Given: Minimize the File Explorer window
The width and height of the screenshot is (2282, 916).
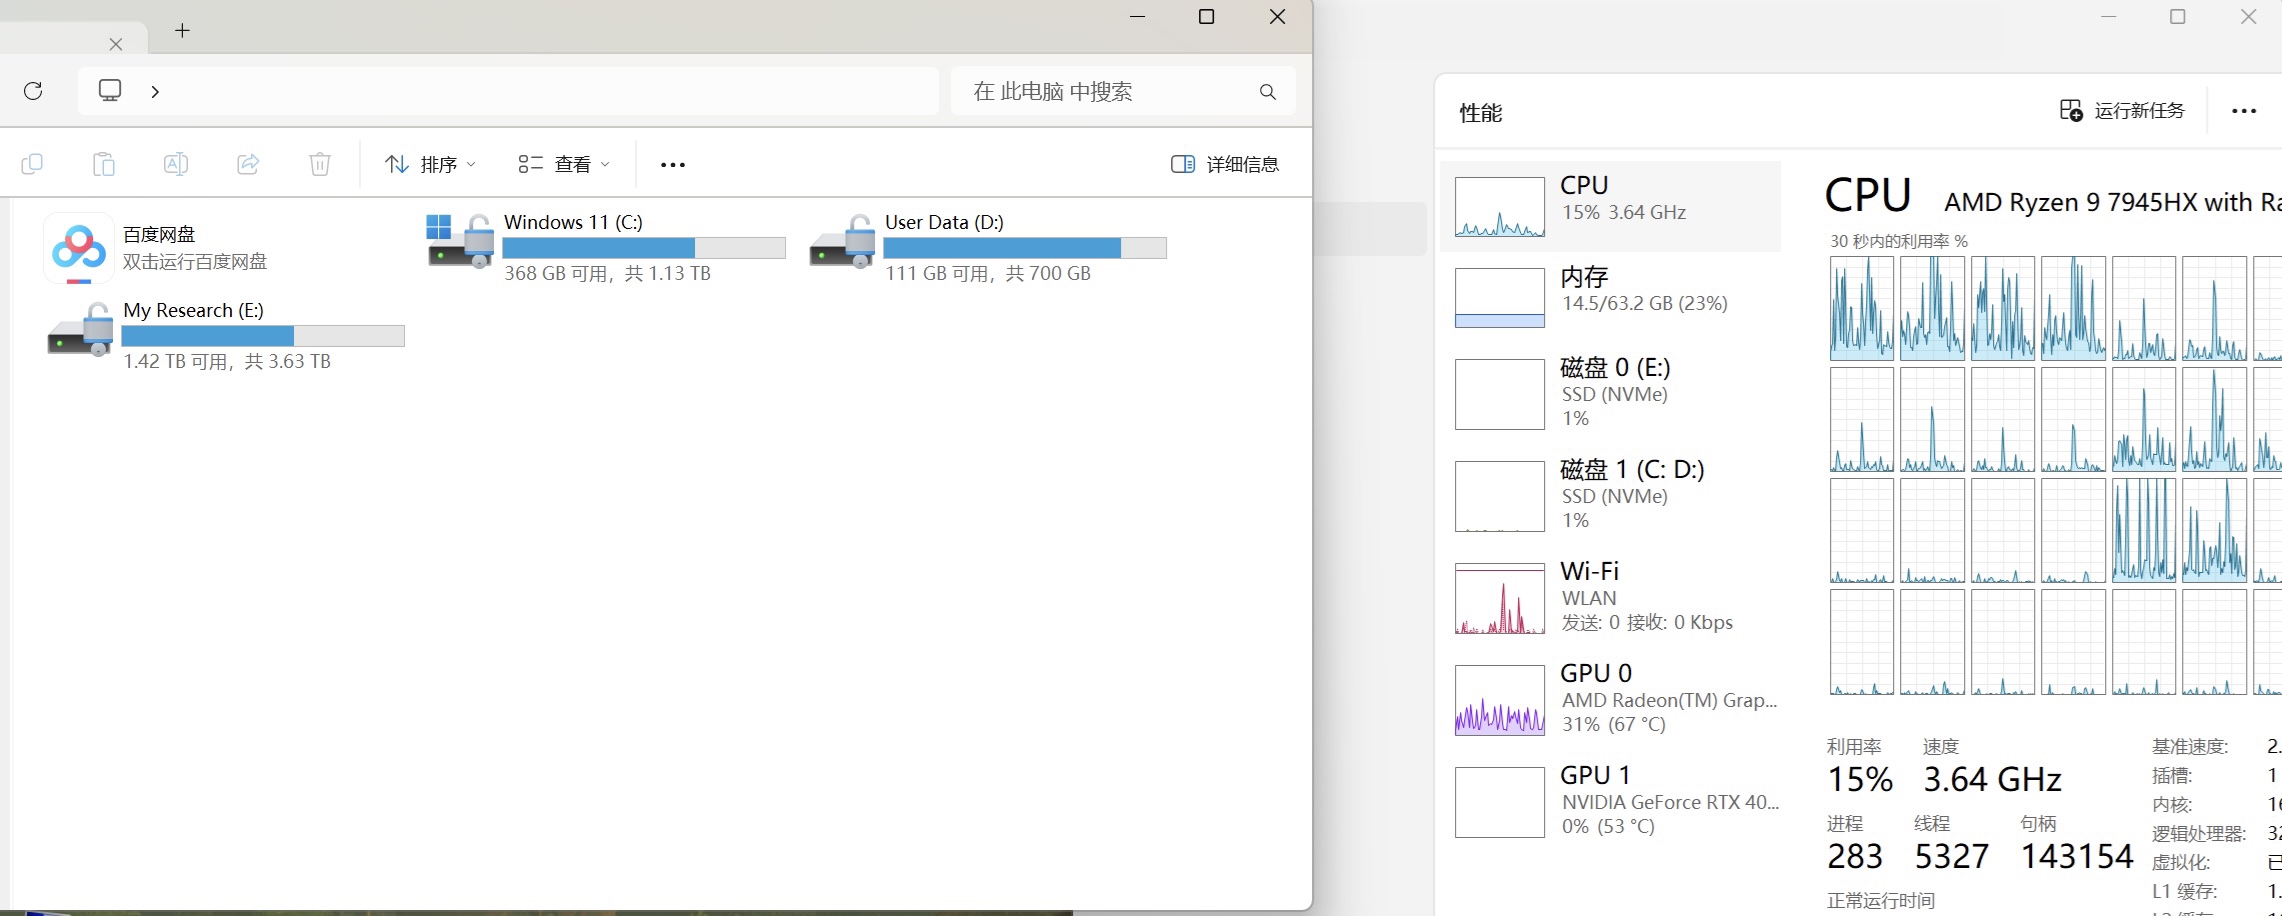Looking at the screenshot, I should 1137,17.
